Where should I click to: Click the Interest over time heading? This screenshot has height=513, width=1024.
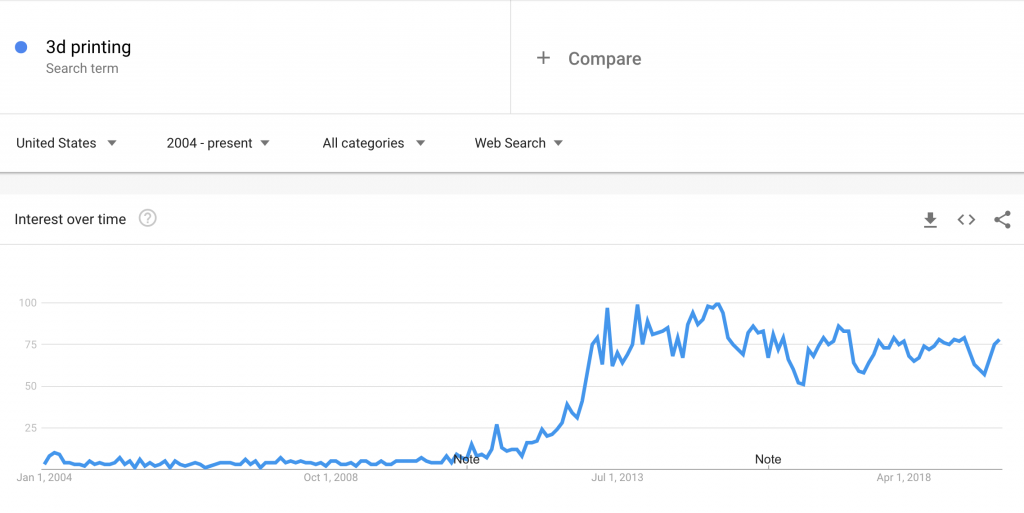(x=70, y=219)
